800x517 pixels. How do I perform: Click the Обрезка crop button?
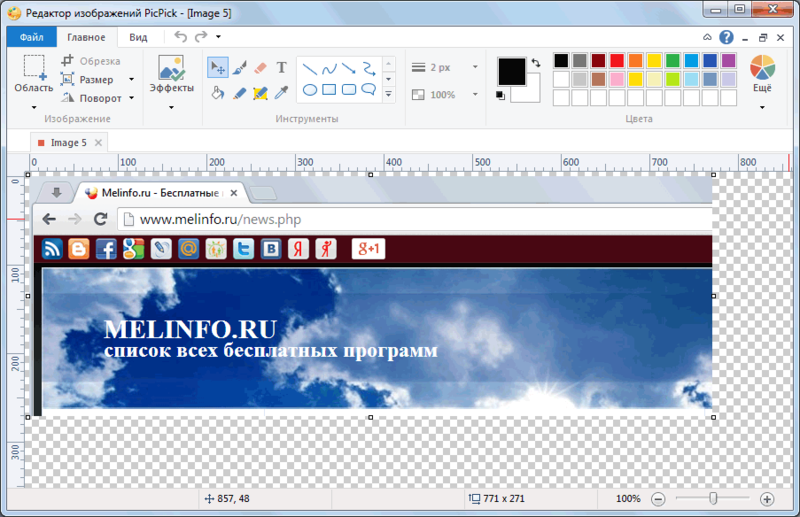(x=91, y=61)
